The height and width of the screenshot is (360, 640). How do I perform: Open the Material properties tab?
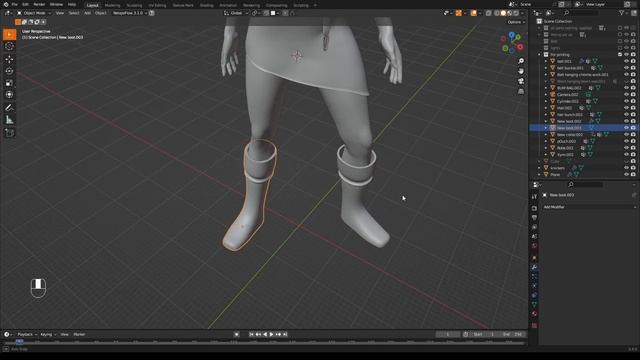pos(534,313)
